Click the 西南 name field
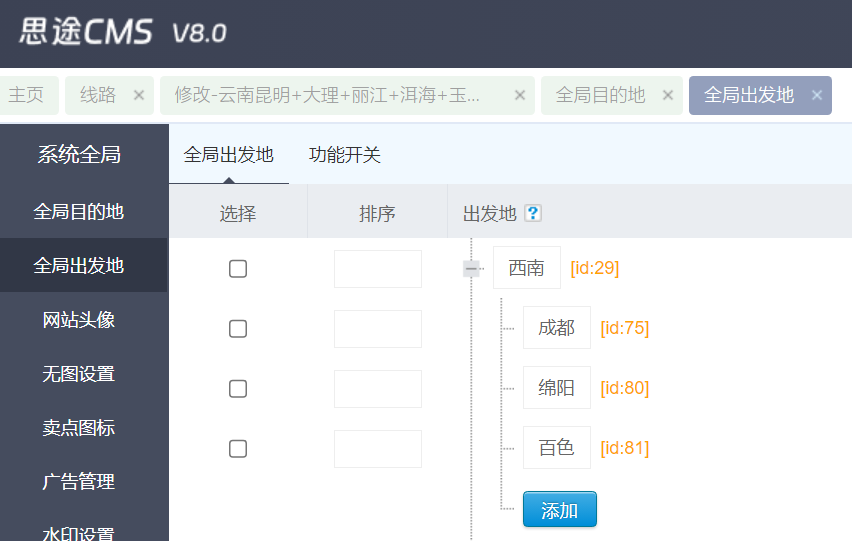This screenshot has width=852, height=541. [x=526, y=268]
